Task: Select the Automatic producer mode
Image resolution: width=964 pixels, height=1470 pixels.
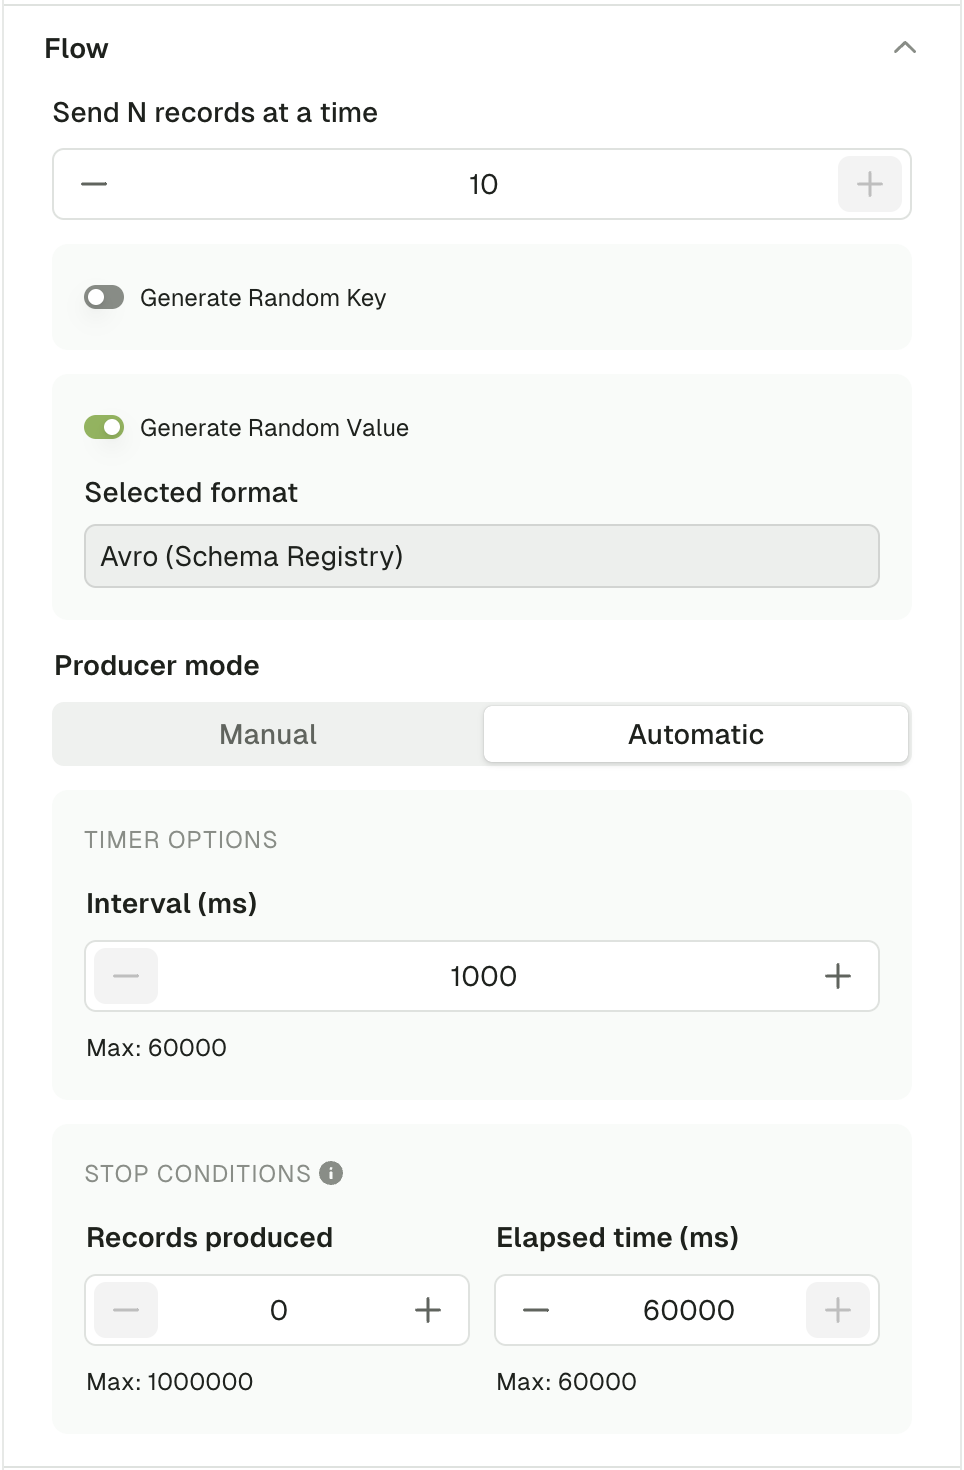Action: pyautogui.click(x=696, y=734)
